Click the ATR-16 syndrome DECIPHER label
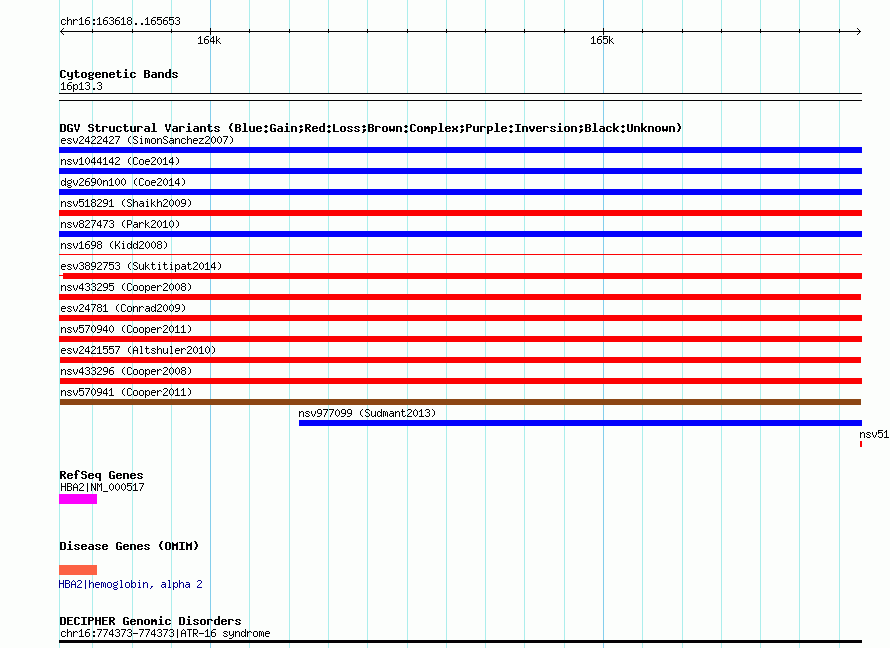This screenshot has height=648, width=890. click(x=165, y=633)
